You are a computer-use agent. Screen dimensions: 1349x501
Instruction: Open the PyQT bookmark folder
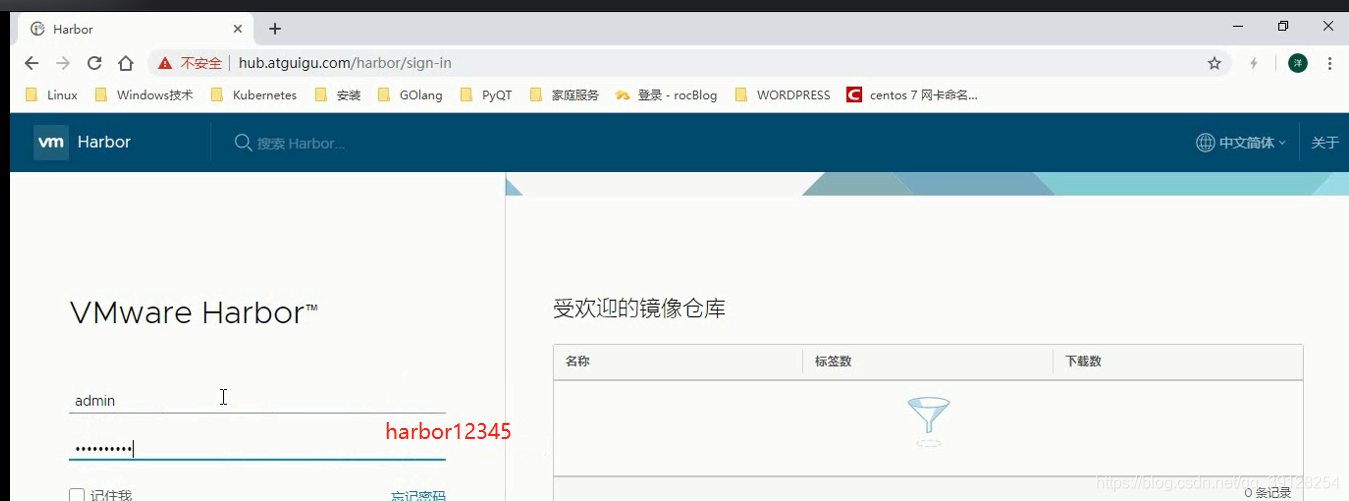[x=485, y=95]
